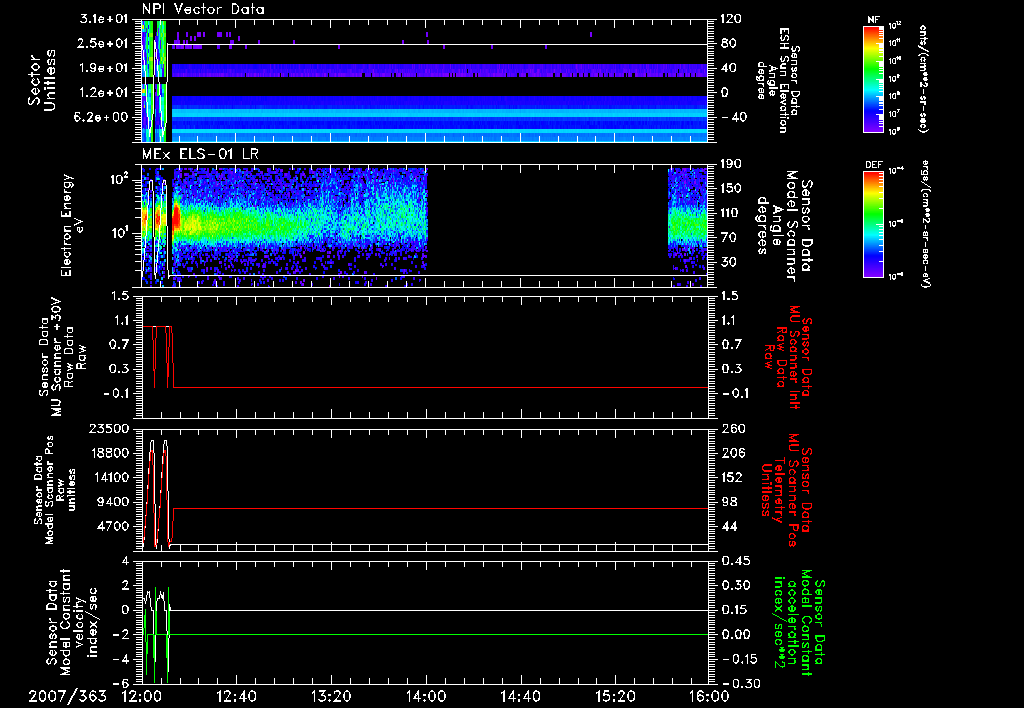Select the 'cnts/(cm**2-sr-sec)' units label

[923, 78]
